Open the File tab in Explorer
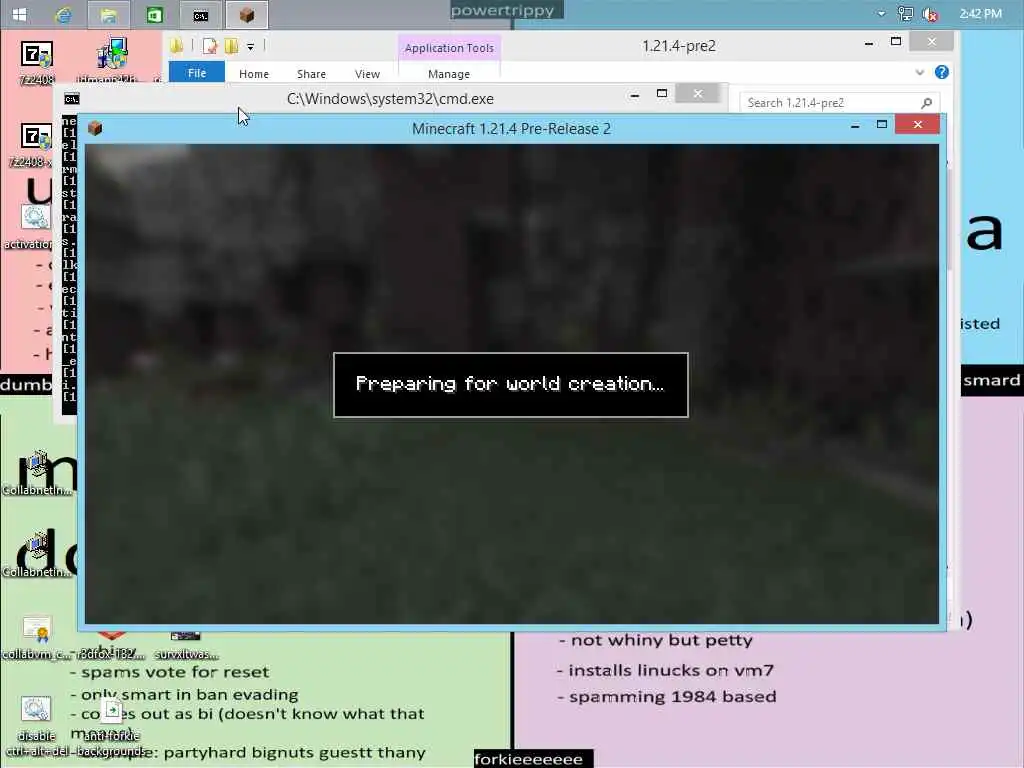 click(197, 73)
